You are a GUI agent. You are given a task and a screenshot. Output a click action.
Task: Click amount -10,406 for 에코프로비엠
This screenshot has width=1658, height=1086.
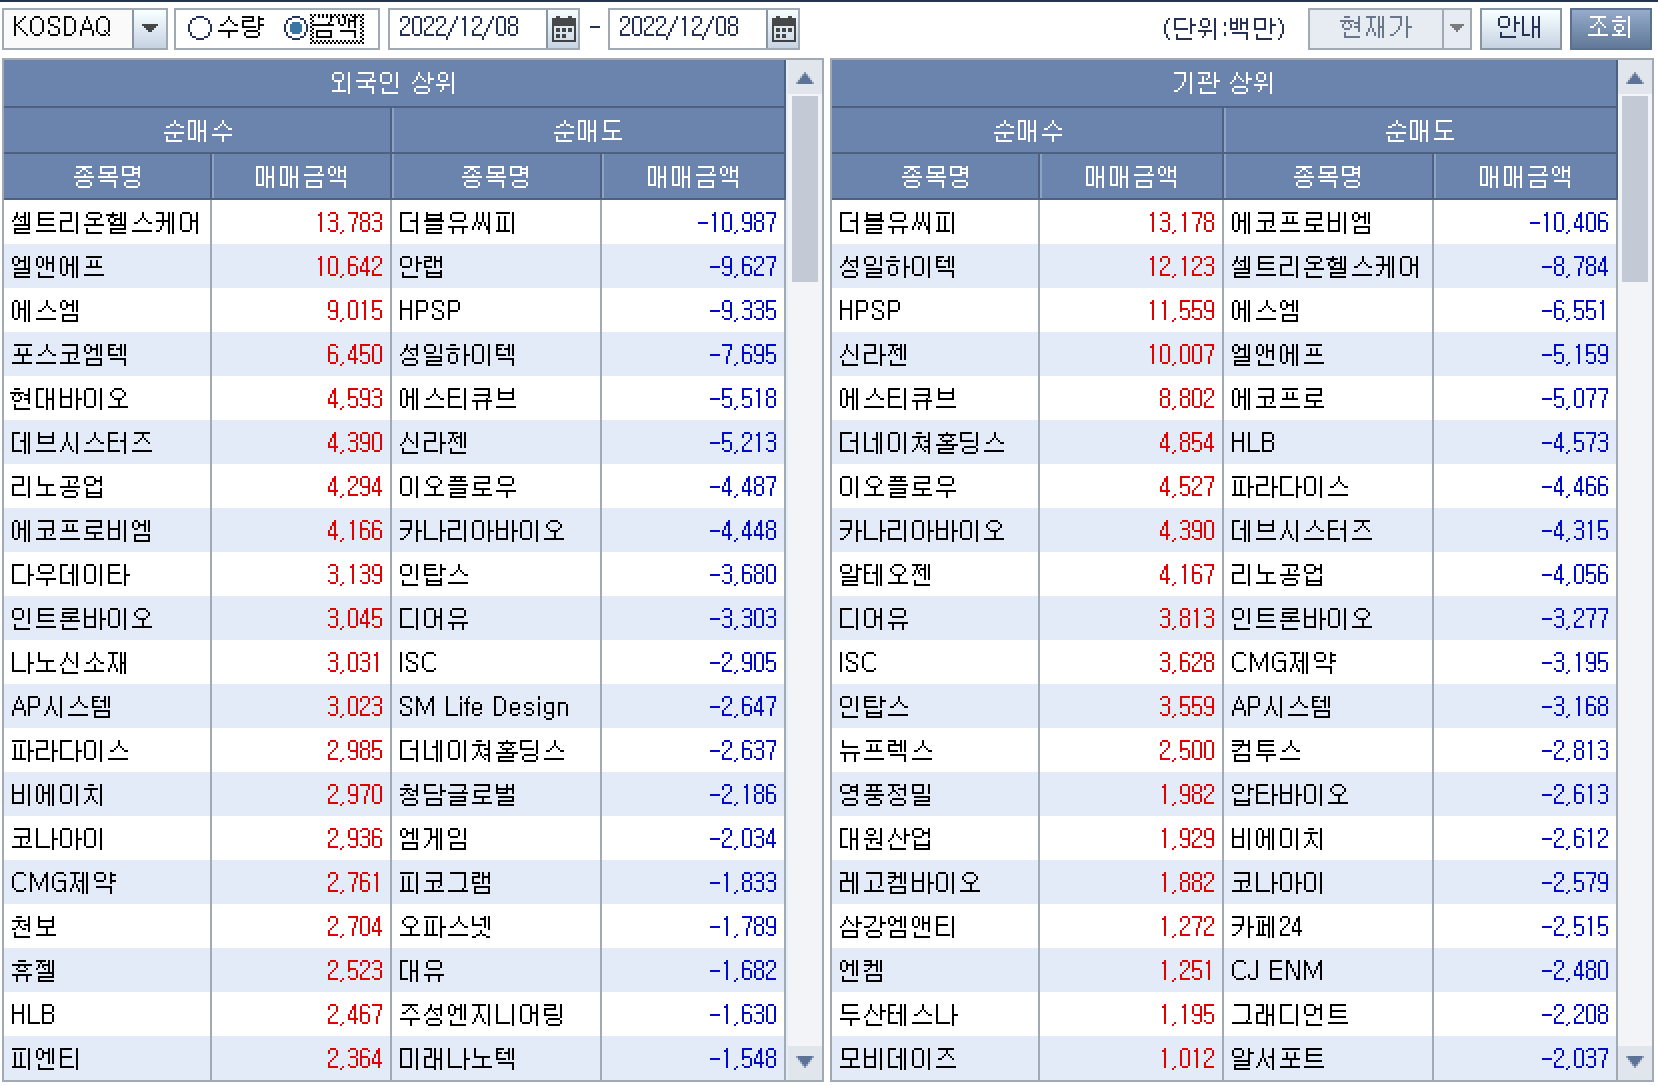point(1569,223)
